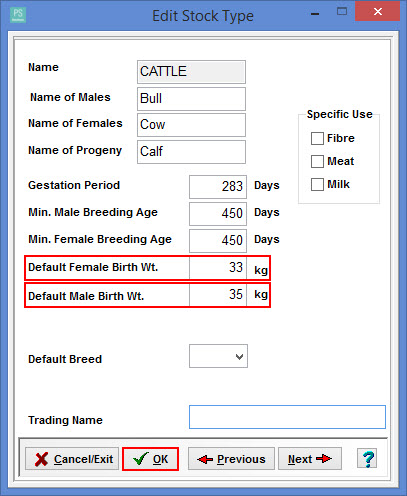Image resolution: width=407 pixels, height=496 pixels.
Task: Click the blue question mark help icon
Action: (367, 459)
